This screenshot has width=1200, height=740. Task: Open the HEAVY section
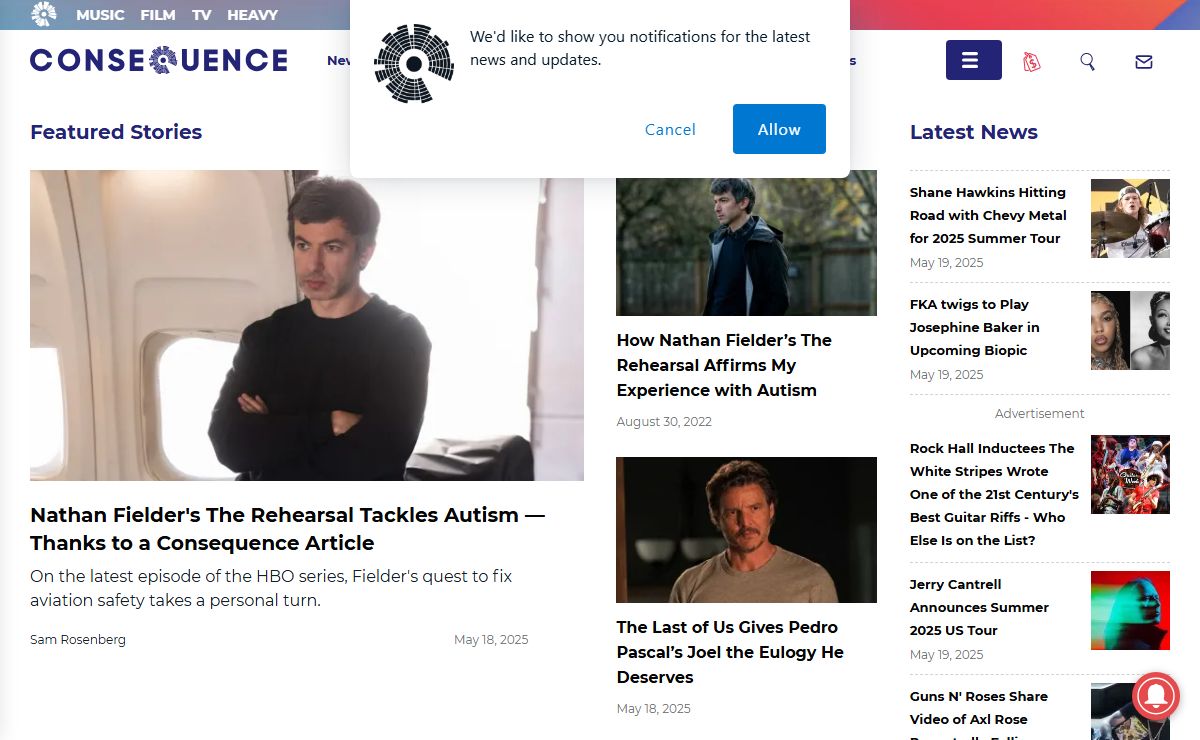[x=253, y=15]
